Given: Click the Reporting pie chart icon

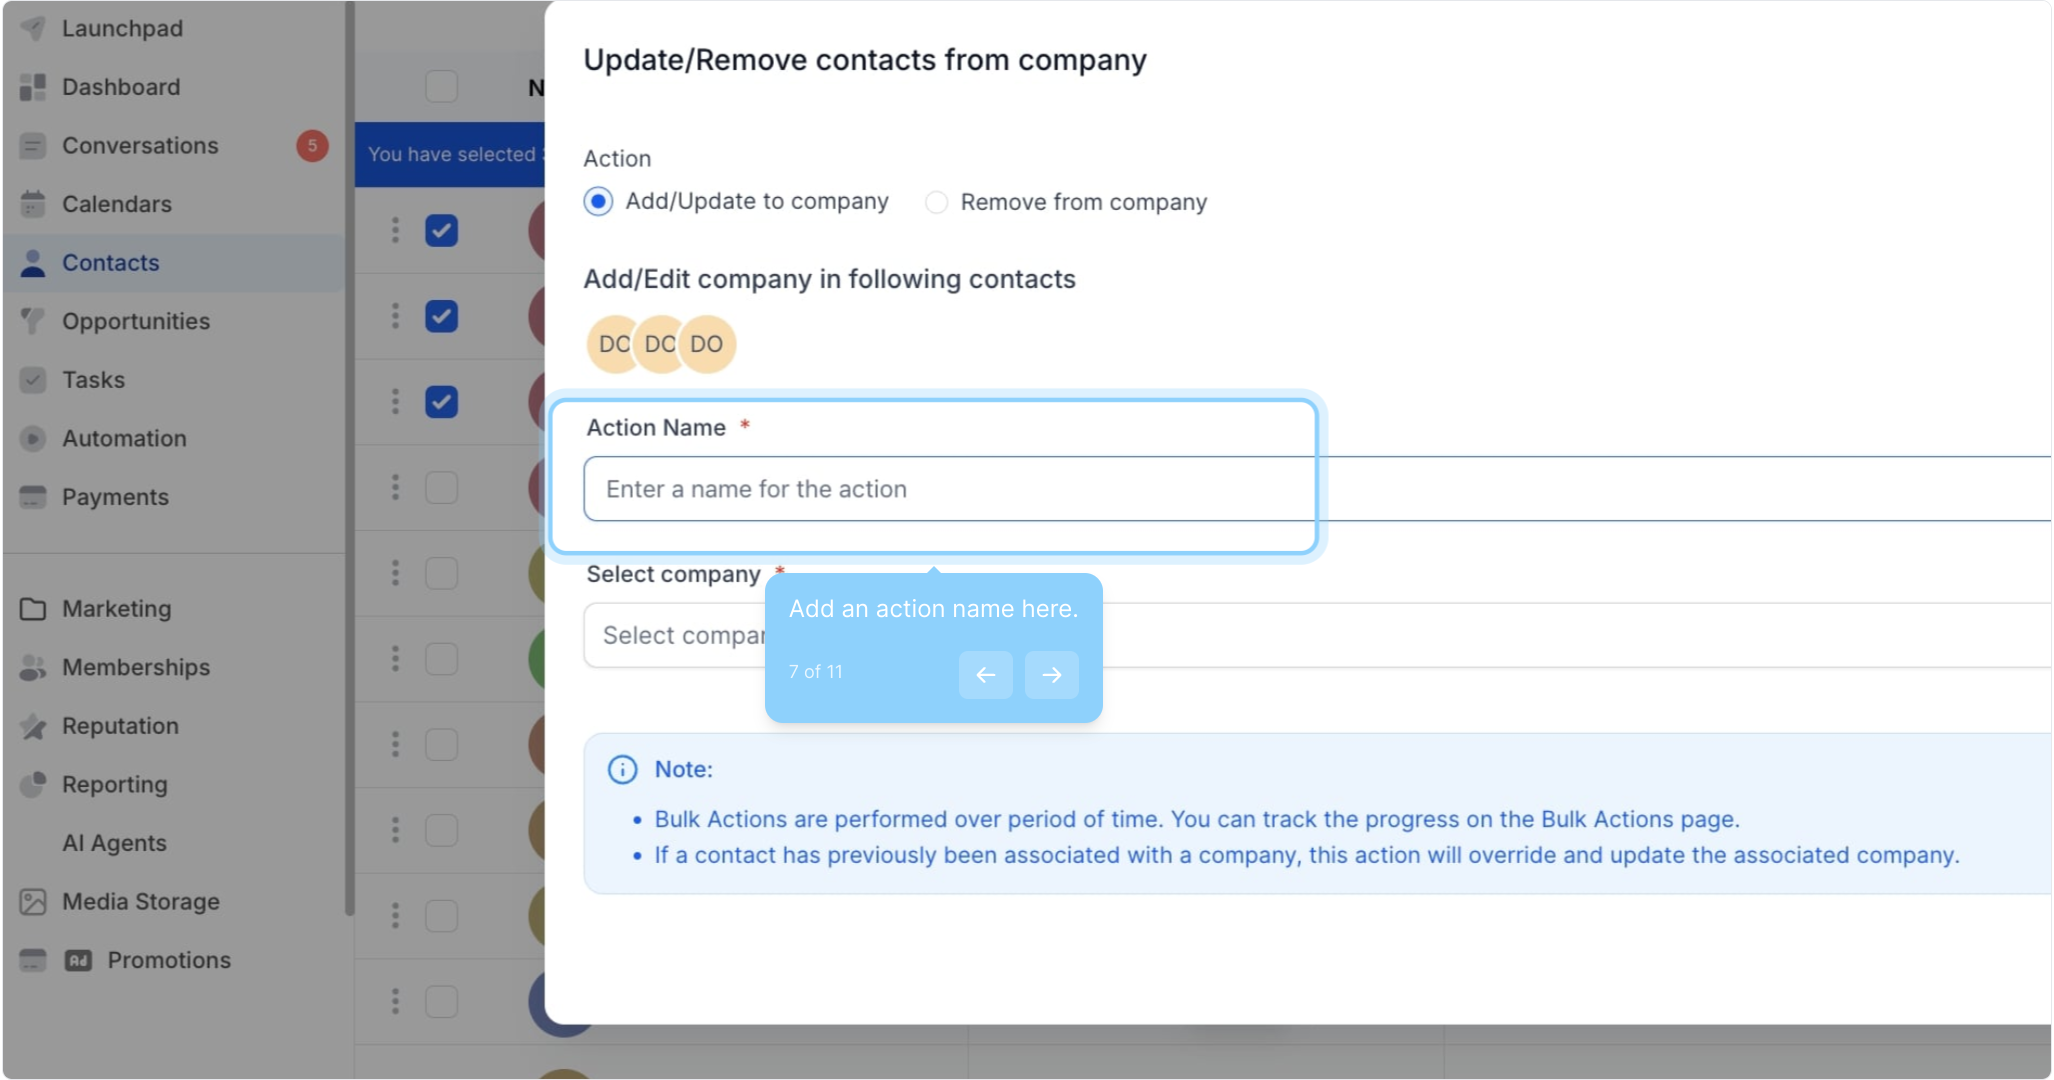Looking at the screenshot, I should (x=33, y=785).
